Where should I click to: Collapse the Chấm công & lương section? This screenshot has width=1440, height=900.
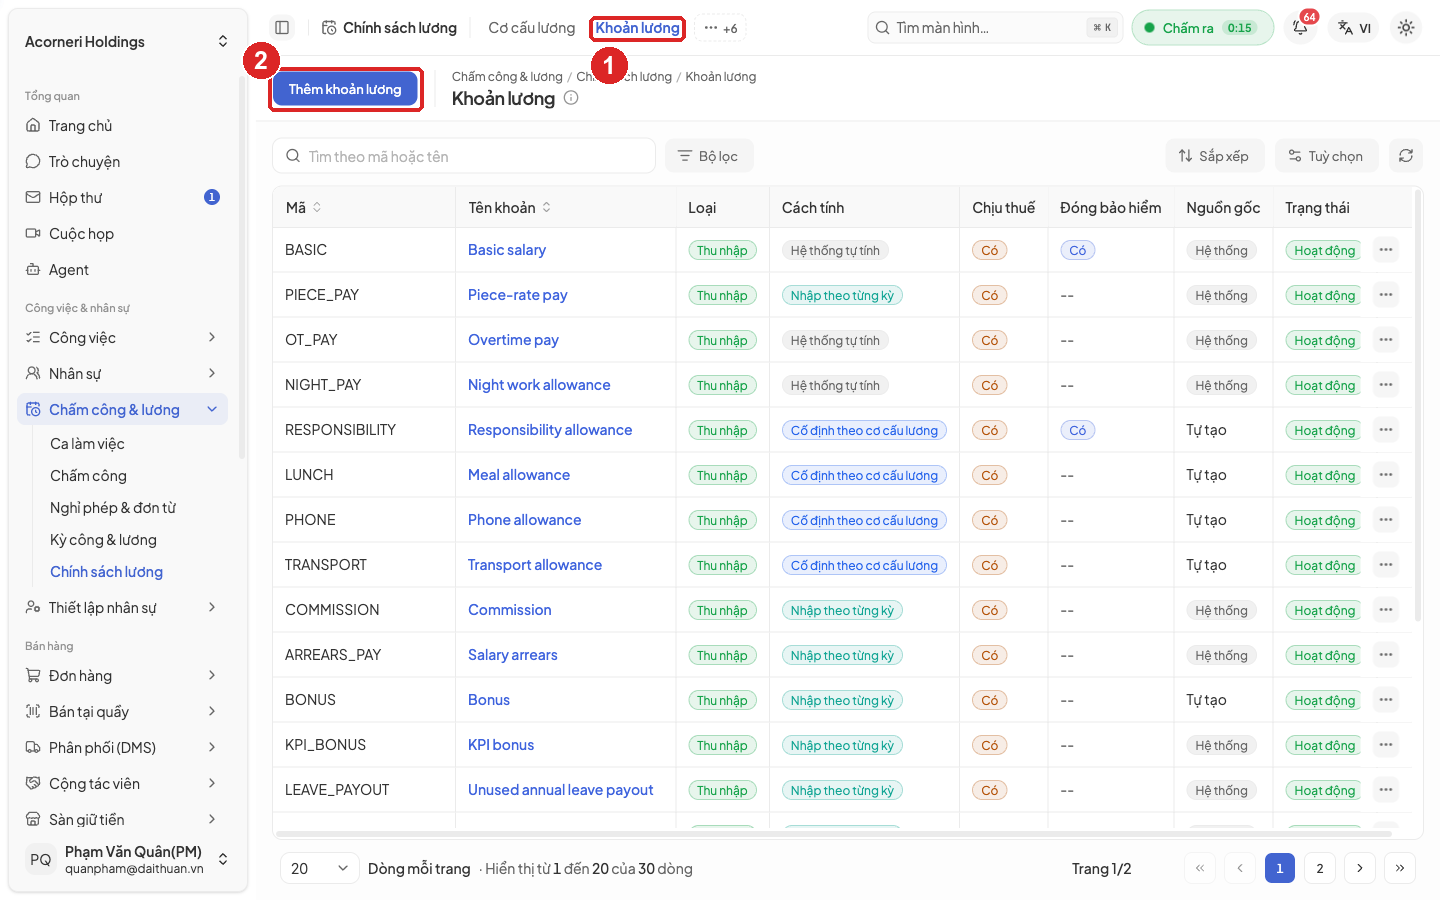(x=122, y=410)
